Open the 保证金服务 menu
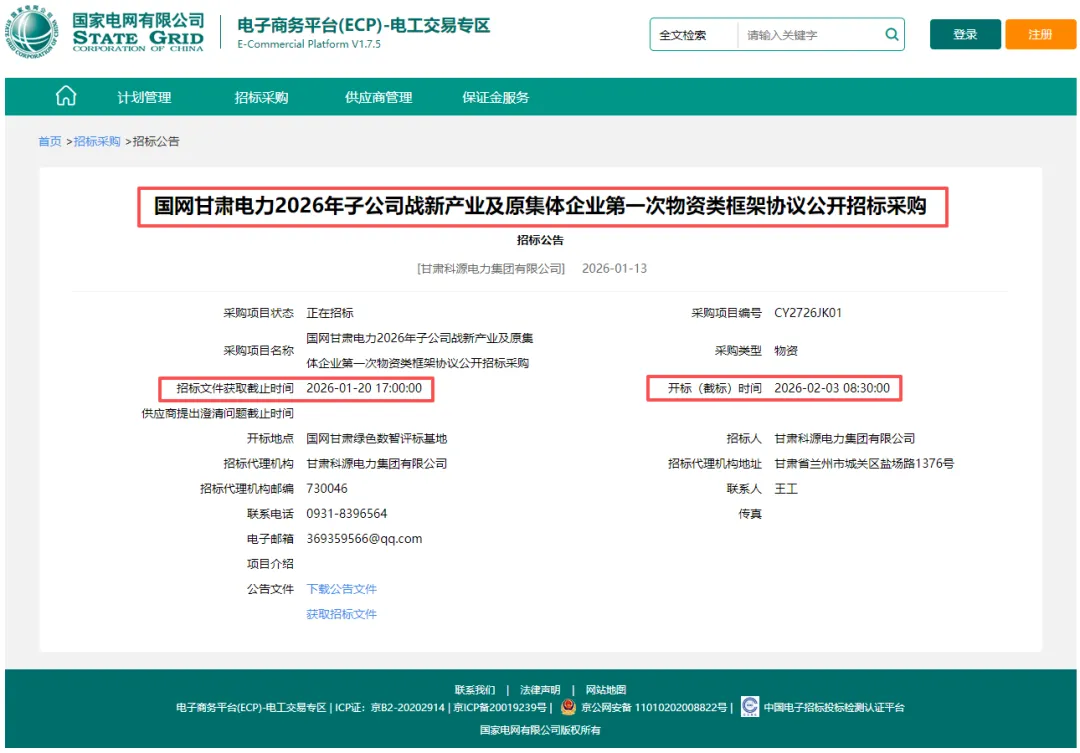1080x753 pixels. pyautogui.click(x=495, y=97)
